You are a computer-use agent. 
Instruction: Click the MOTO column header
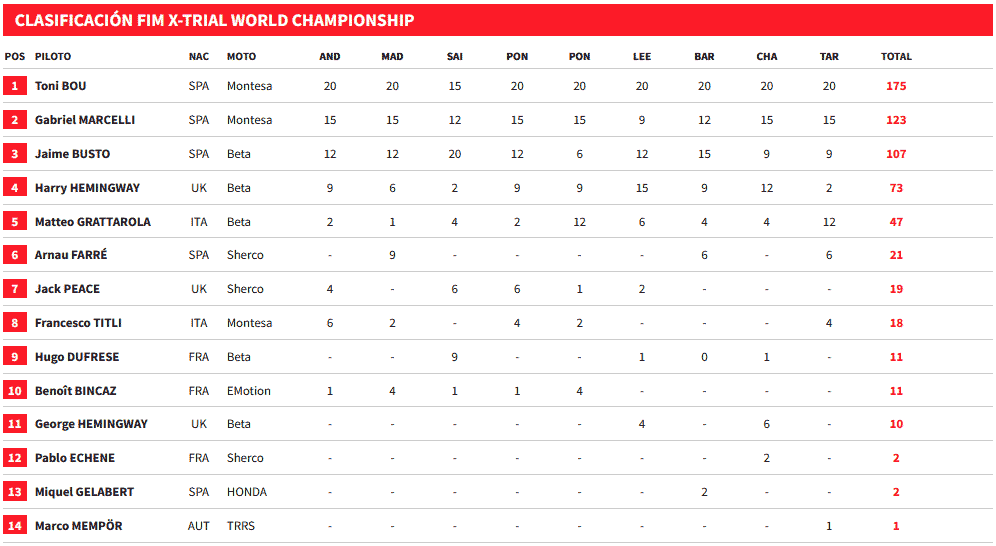pyautogui.click(x=241, y=57)
